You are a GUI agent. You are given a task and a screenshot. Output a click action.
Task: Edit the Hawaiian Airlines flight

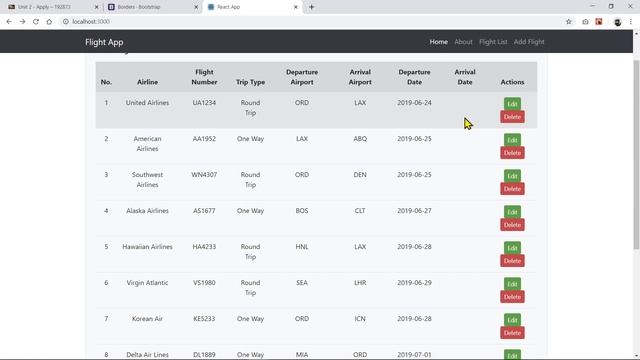[512, 248]
